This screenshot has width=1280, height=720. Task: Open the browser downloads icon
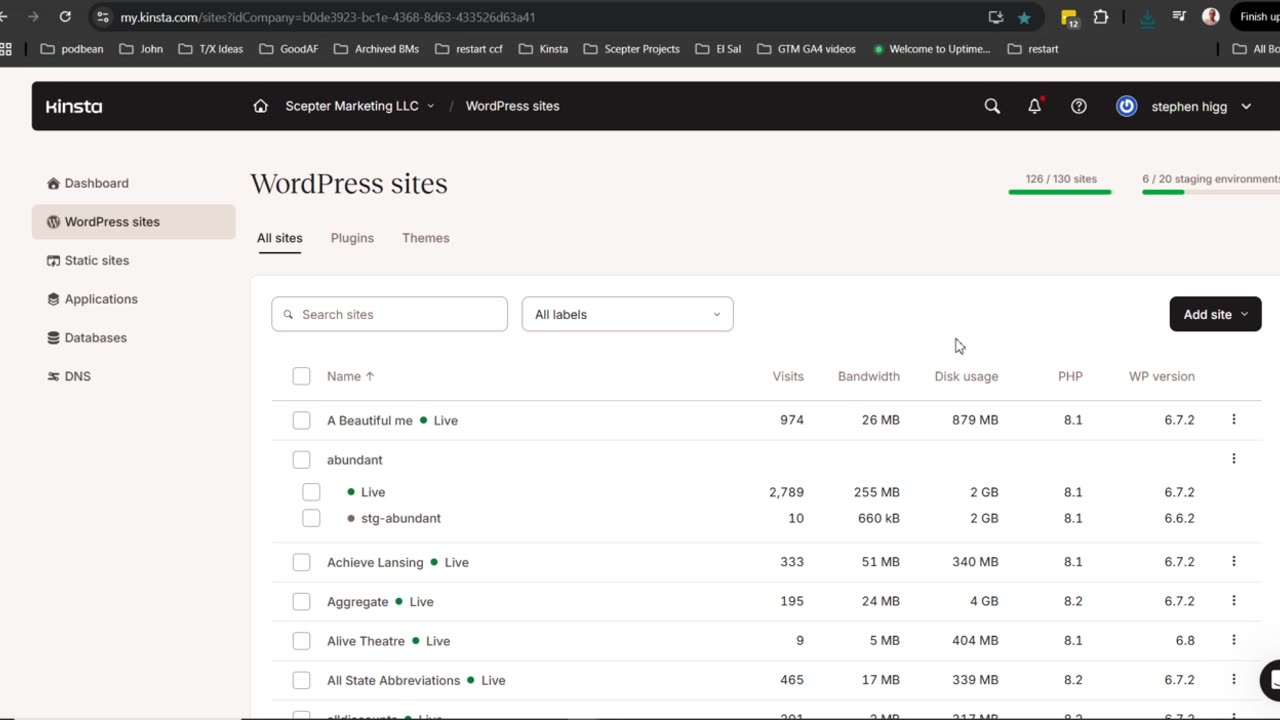tap(1148, 17)
